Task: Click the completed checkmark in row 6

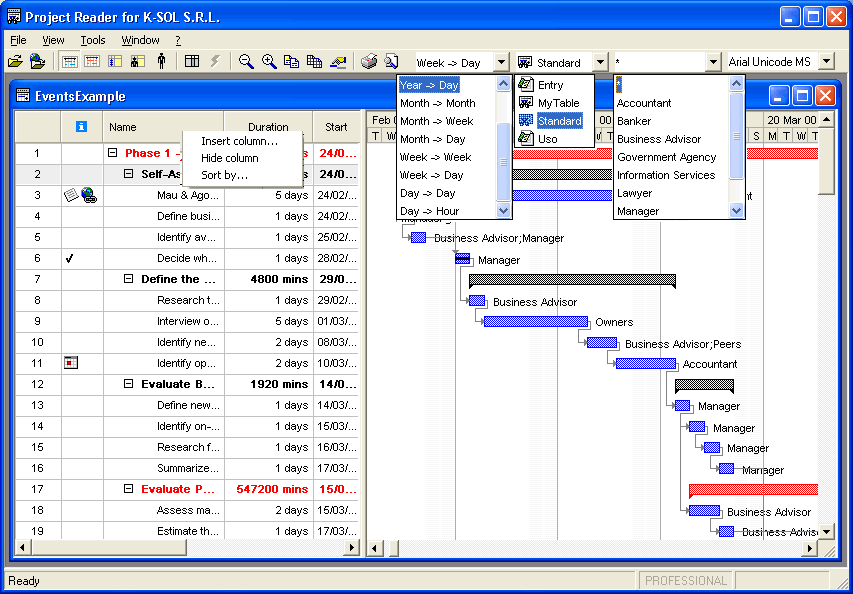Action: (69, 258)
